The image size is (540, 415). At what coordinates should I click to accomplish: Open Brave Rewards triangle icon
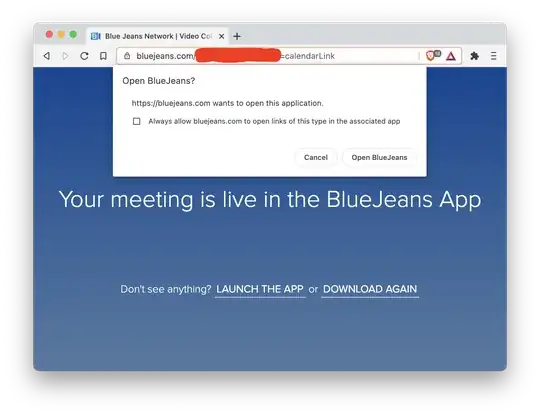(451, 56)
